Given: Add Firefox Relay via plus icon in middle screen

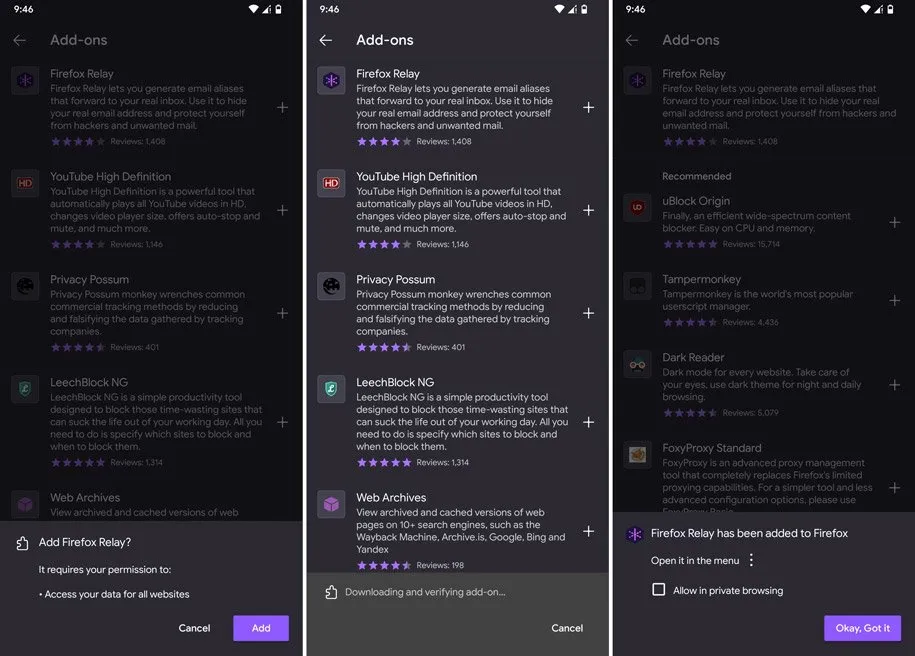Looking at the screenshot, I should 588,107.
